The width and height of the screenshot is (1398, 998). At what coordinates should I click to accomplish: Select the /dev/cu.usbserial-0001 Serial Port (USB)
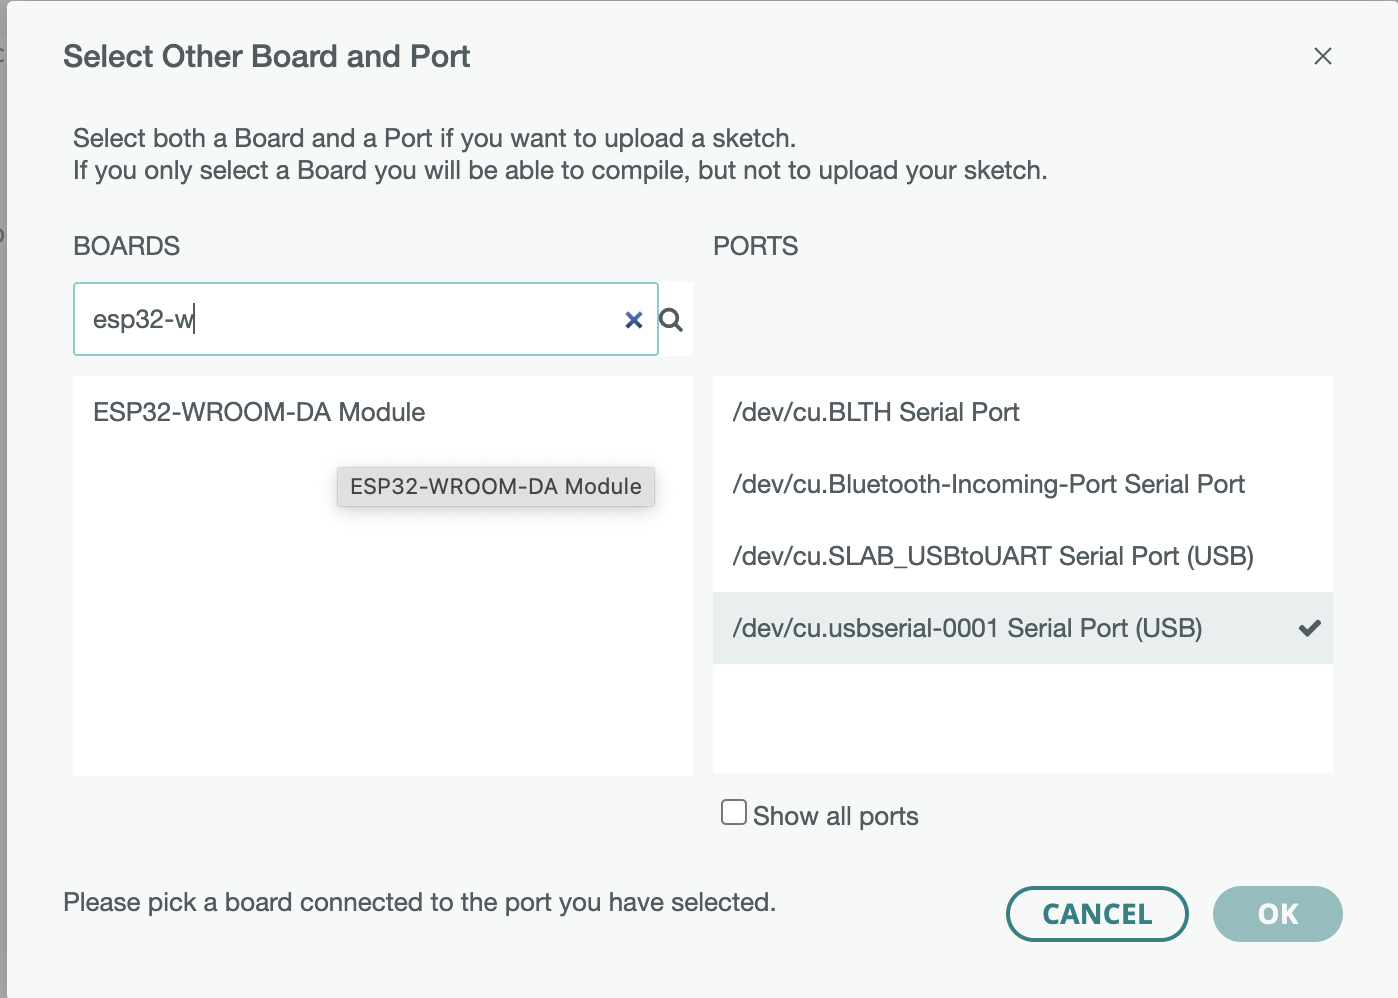[x=1023, y=628]
